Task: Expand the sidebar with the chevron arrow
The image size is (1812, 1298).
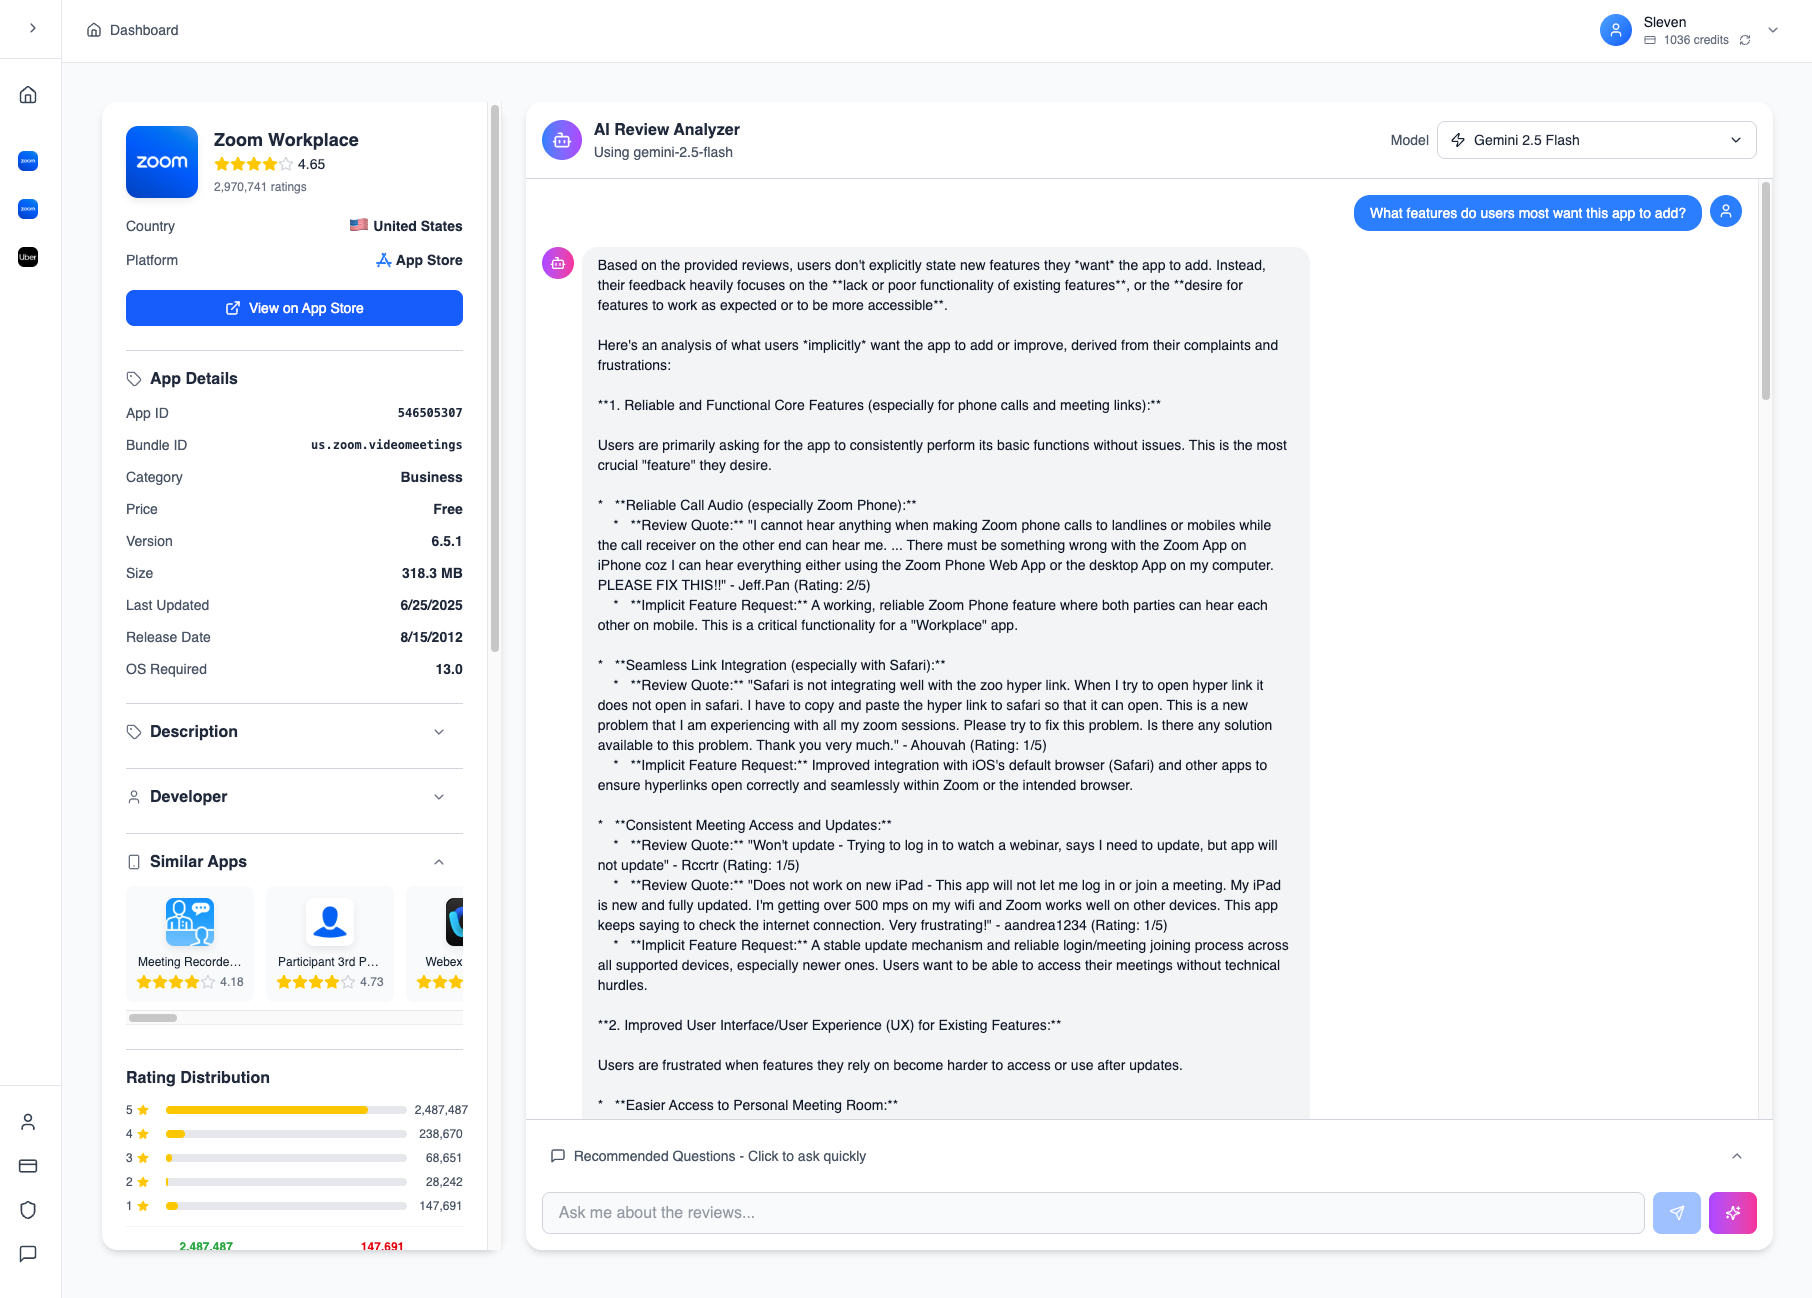Action: coord(32,28)
